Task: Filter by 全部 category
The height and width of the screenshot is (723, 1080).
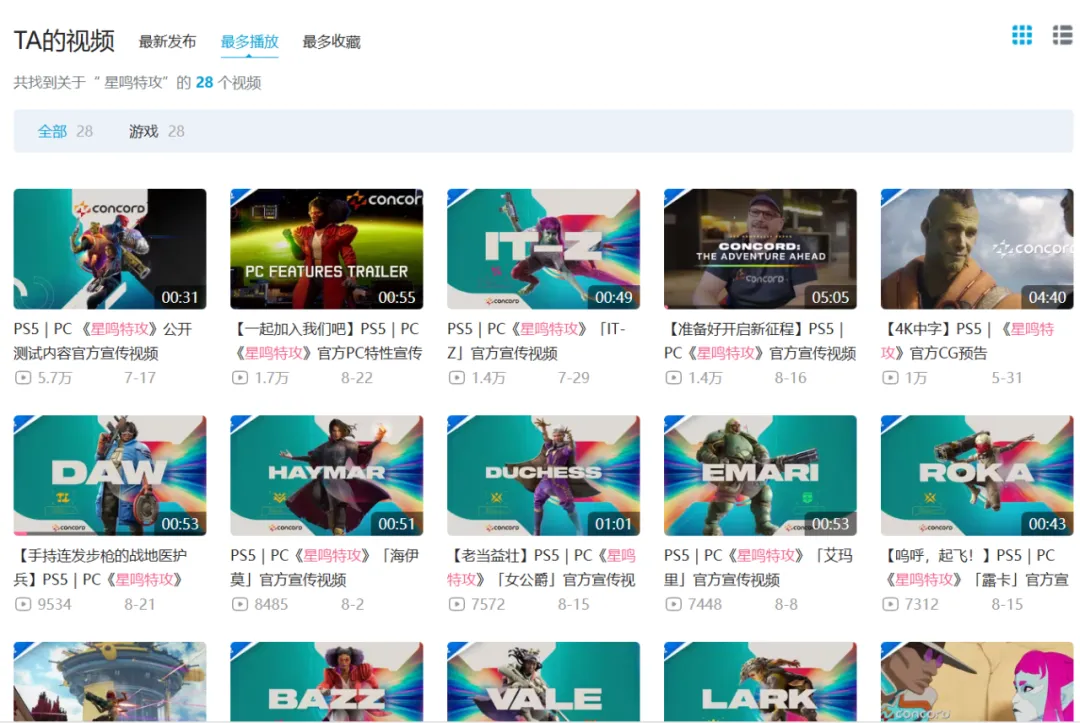Action: click(65, 132)
